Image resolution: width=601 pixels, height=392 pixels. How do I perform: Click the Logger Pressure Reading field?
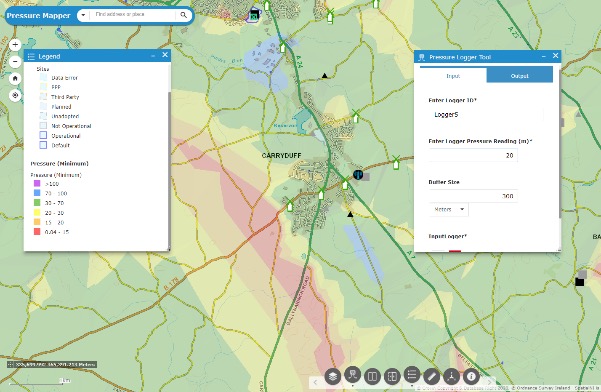click(x=473, y=155)
